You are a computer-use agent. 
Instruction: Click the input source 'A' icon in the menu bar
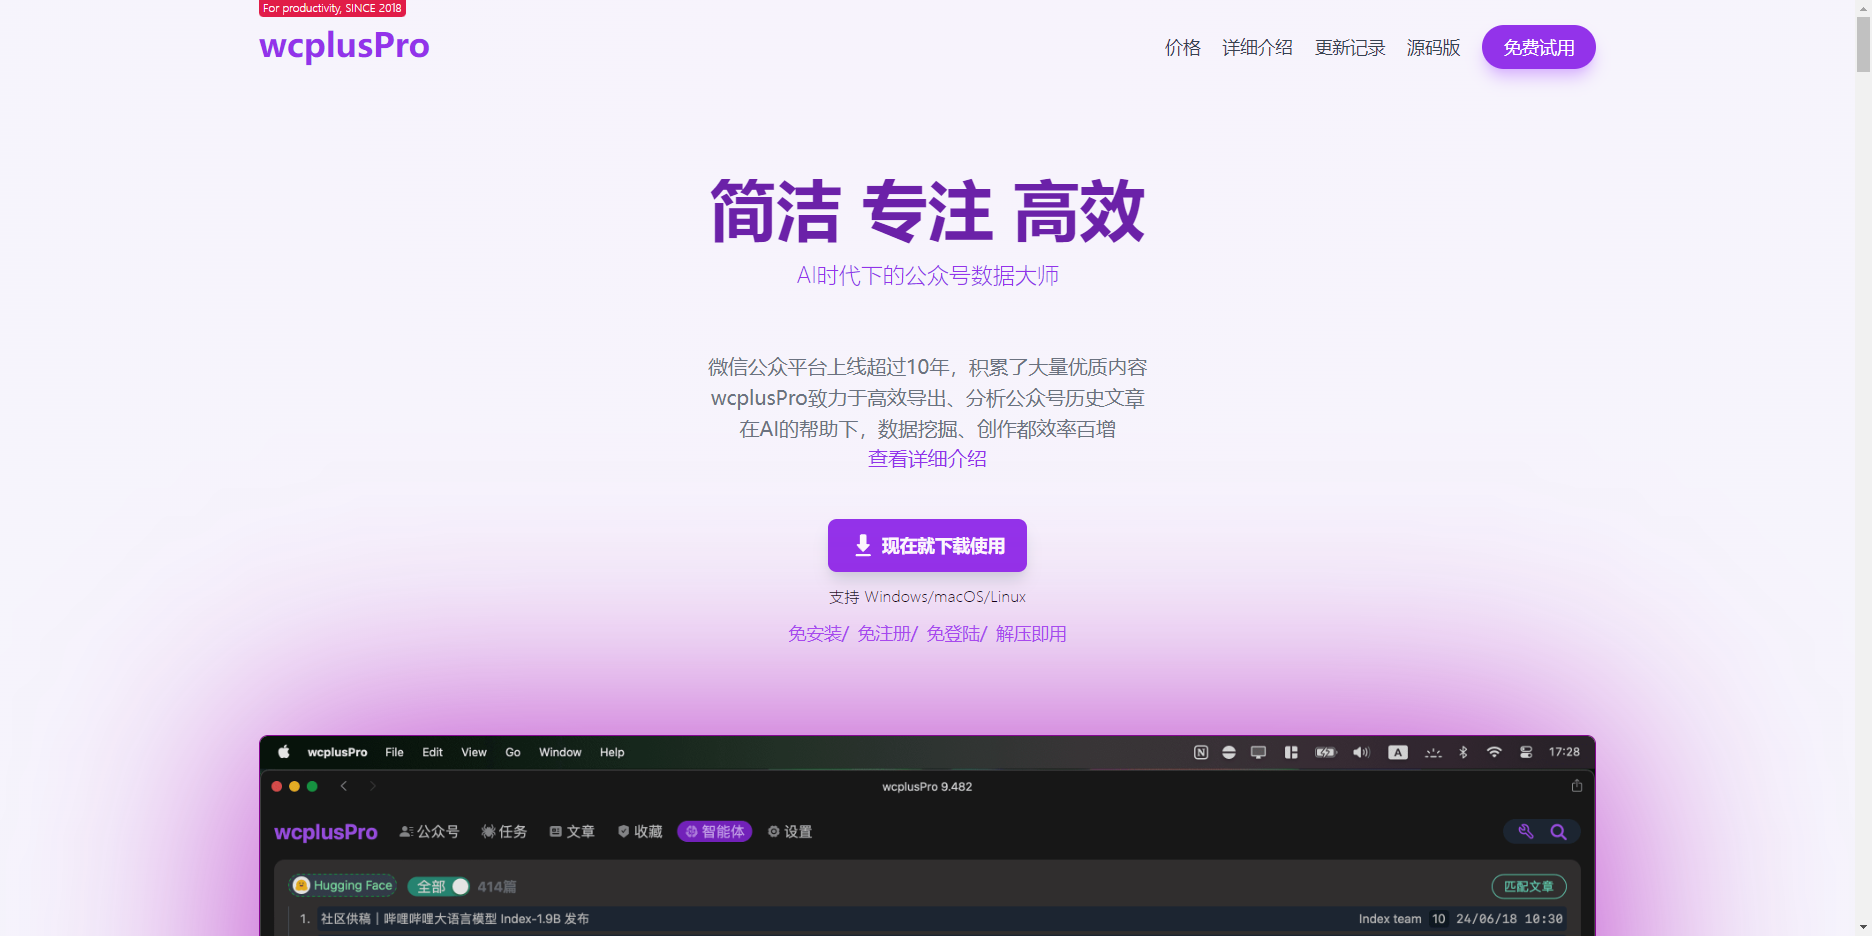[1398, 752]
